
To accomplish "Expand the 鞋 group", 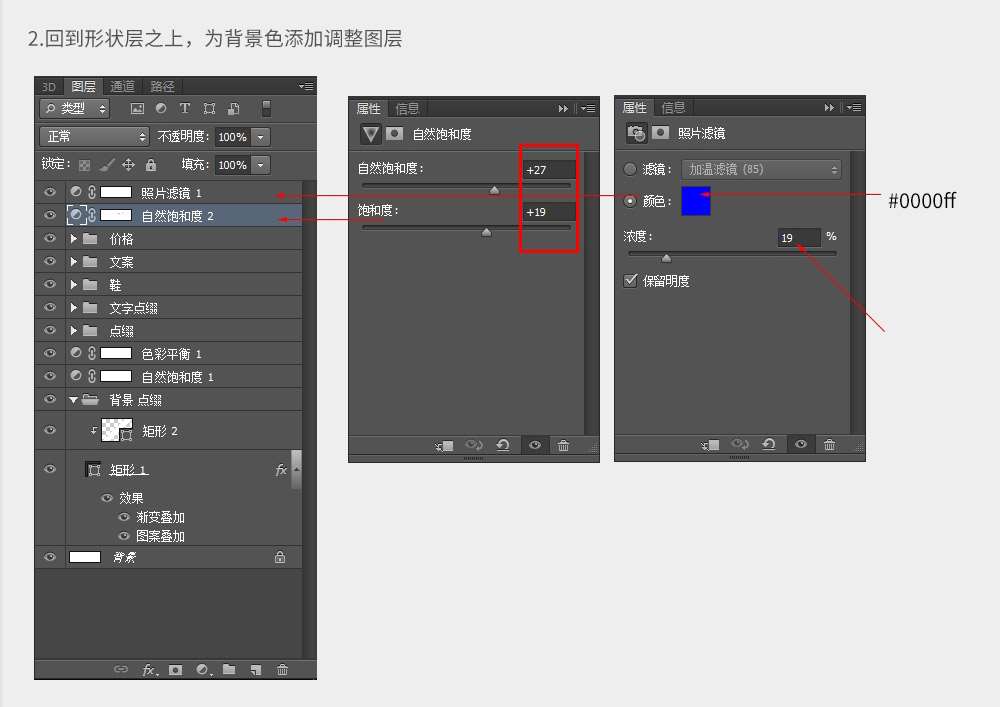I will pyautogui.click(x=74, y=284).
